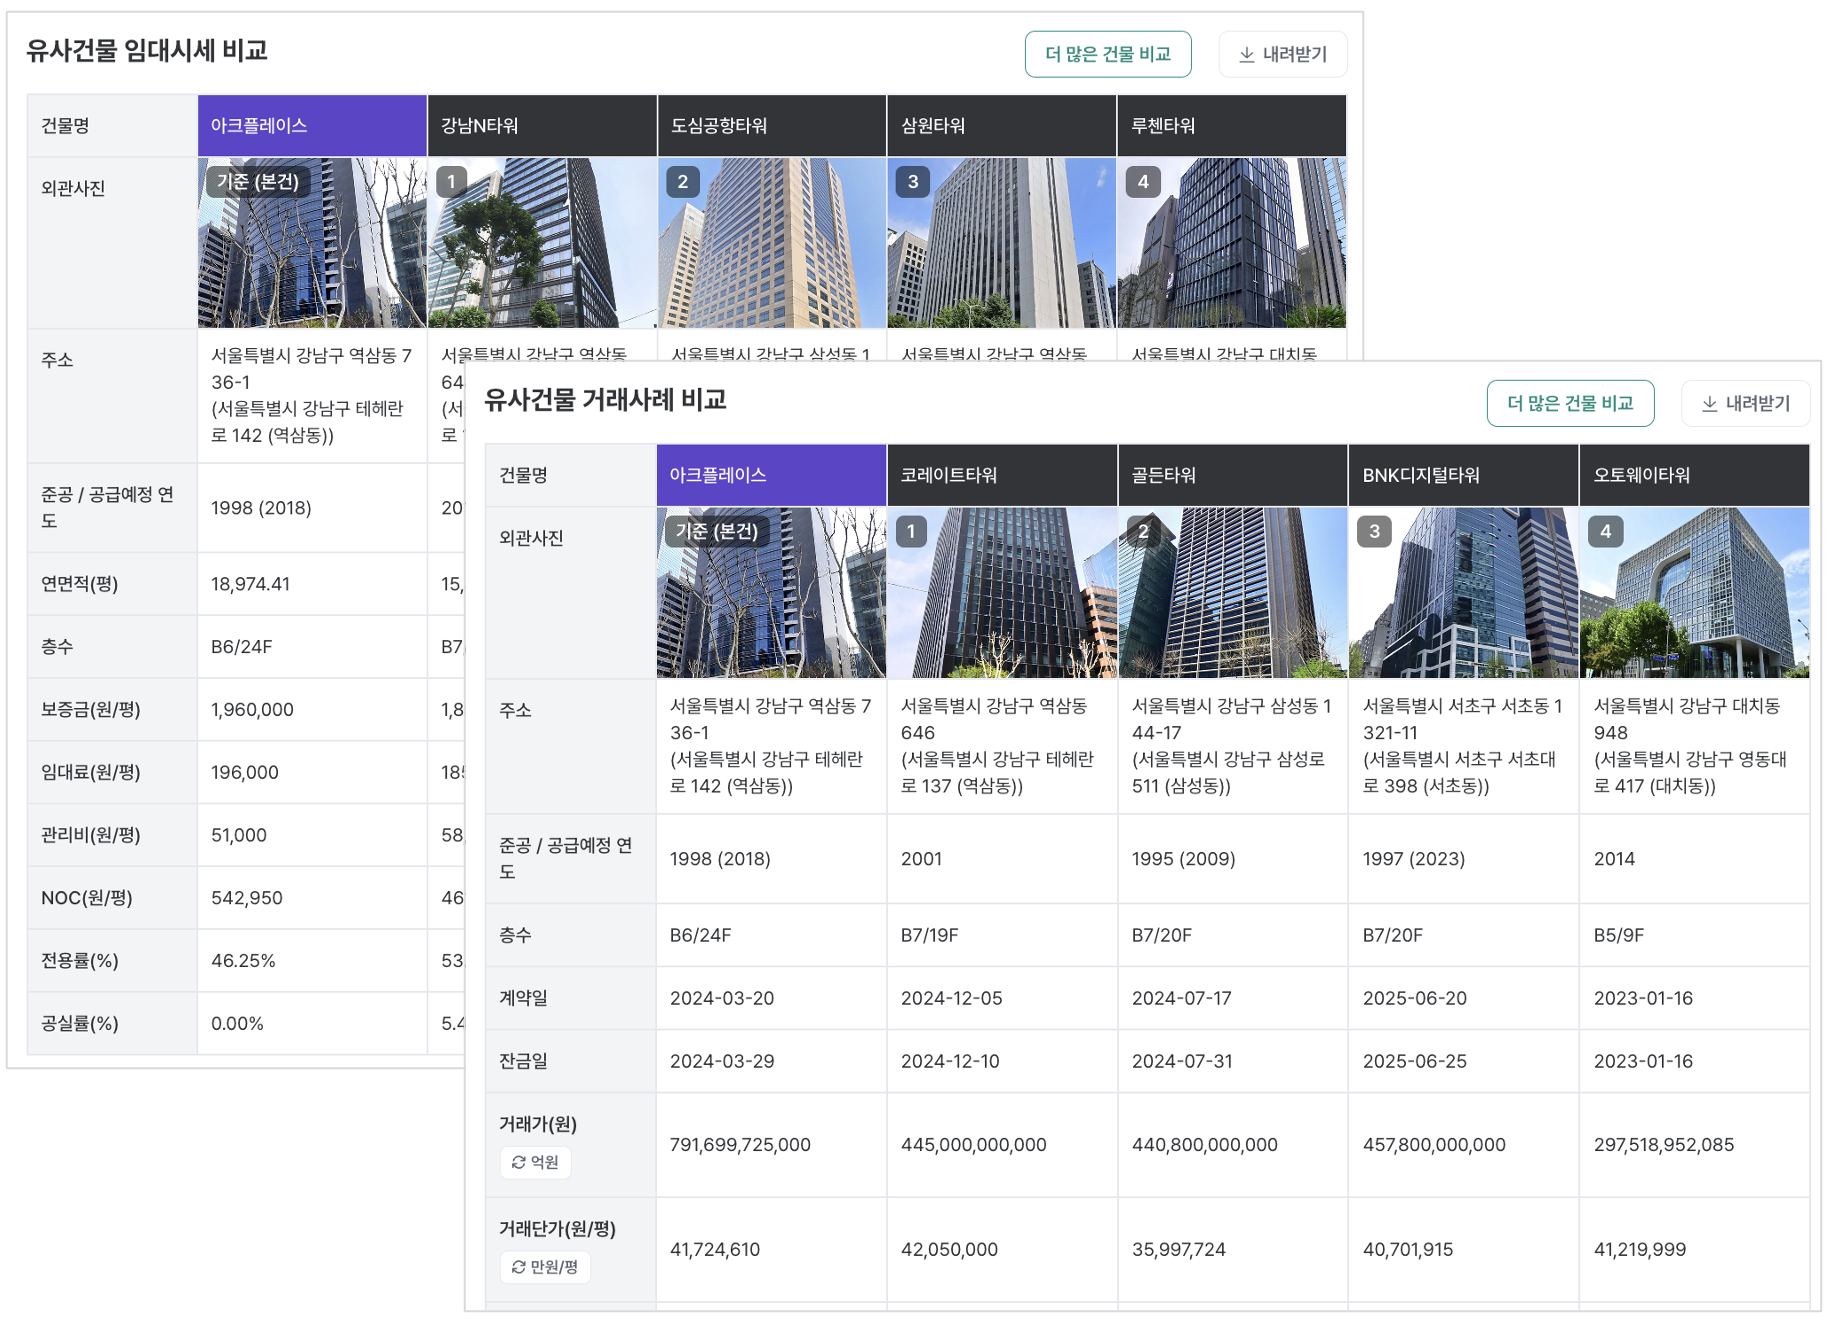
Task: Click the 기준 (본건) badge in transaction panel
Action: click(x=716, y=532)
